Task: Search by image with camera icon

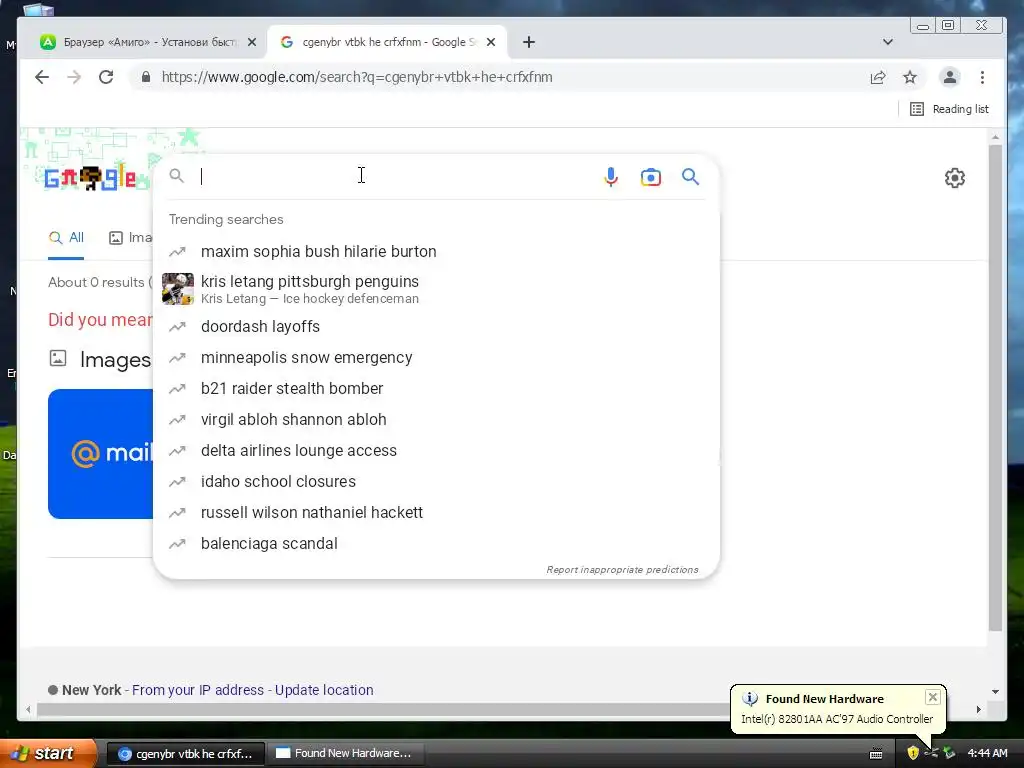Action: 650,177
